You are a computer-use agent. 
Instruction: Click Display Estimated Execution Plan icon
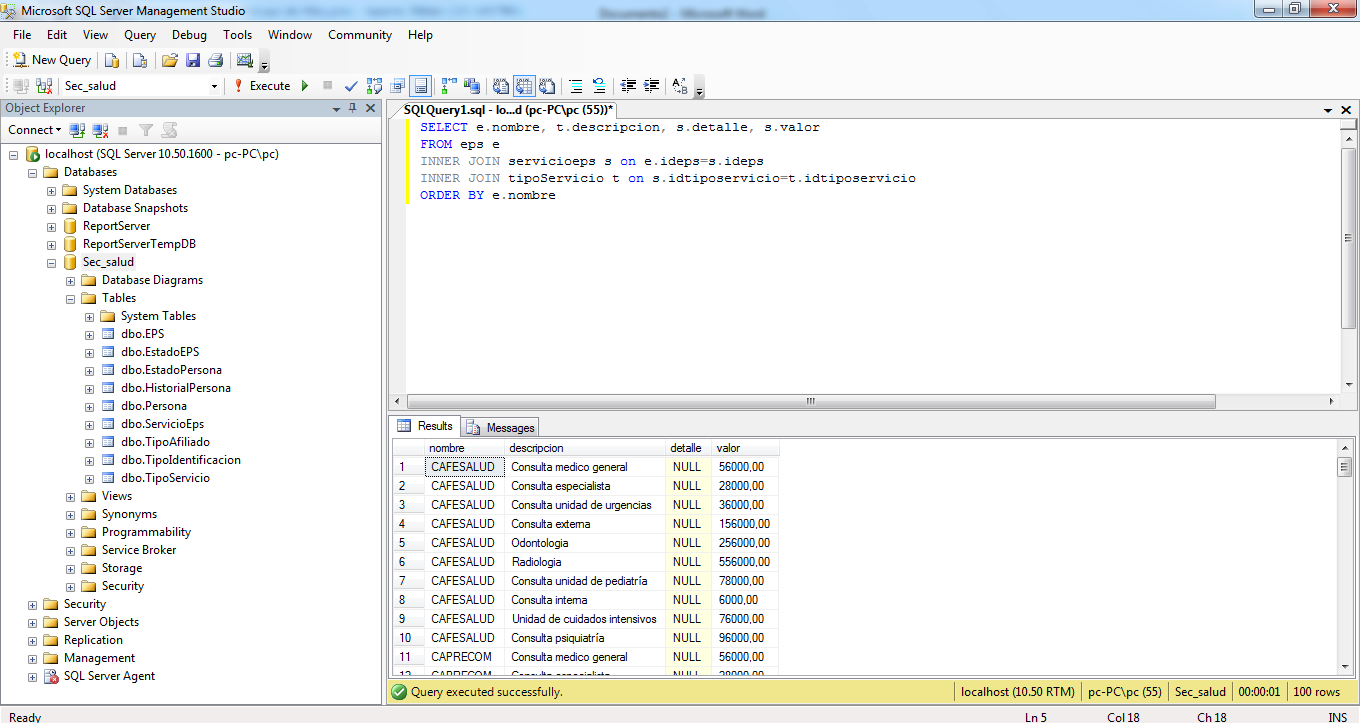[375, 86]
